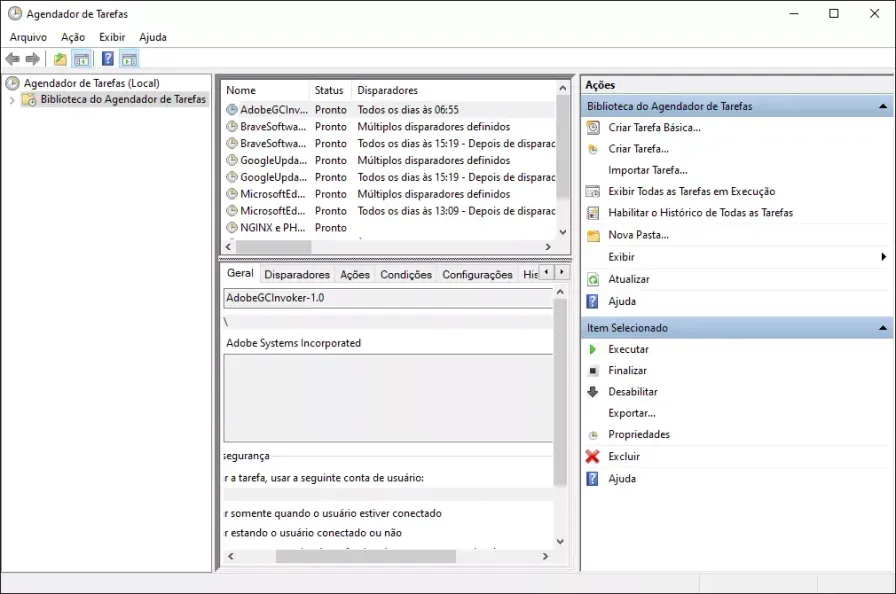Open the Exibir submenu arrow in Ações

click(x=883, y=257)
